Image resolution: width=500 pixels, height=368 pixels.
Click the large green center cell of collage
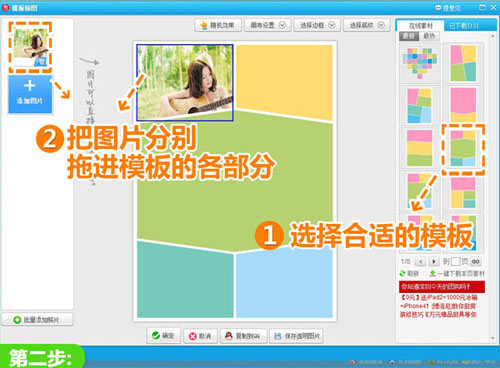pyautogui.click(x=235, y=182)
